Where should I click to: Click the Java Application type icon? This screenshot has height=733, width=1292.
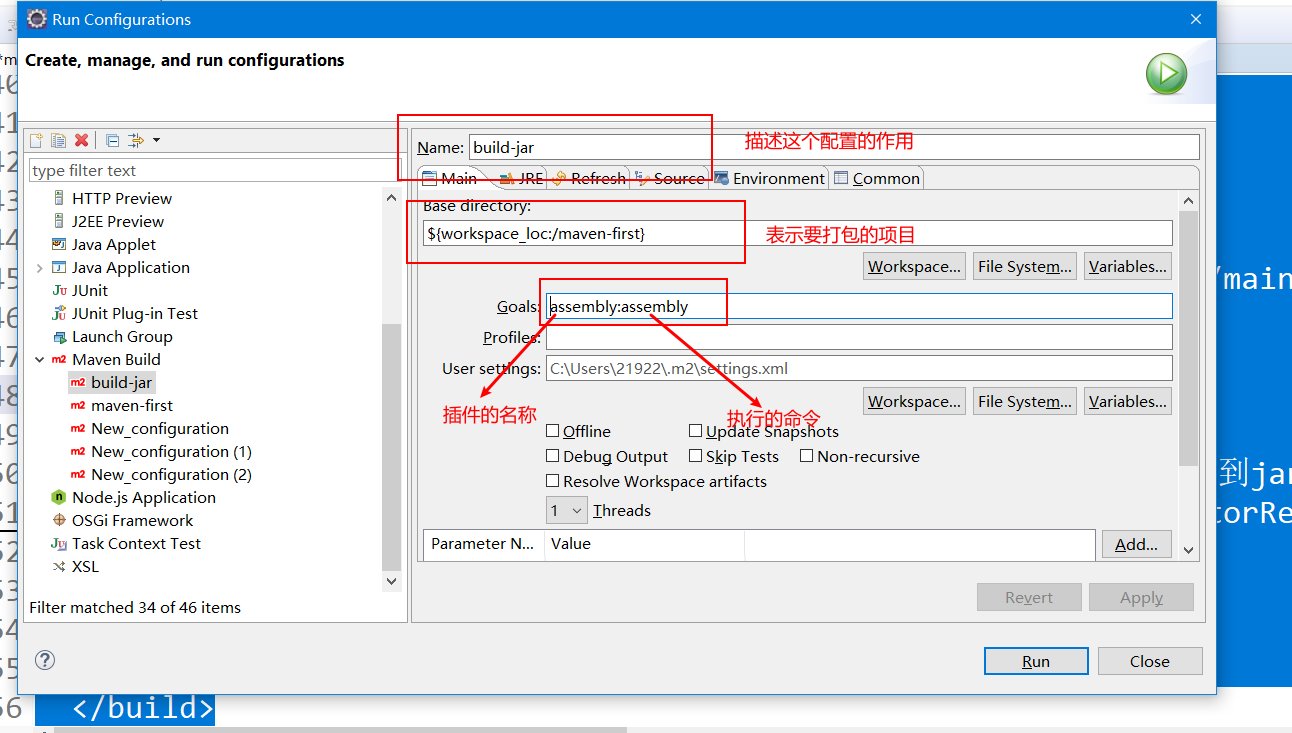[x=60, y=267]
